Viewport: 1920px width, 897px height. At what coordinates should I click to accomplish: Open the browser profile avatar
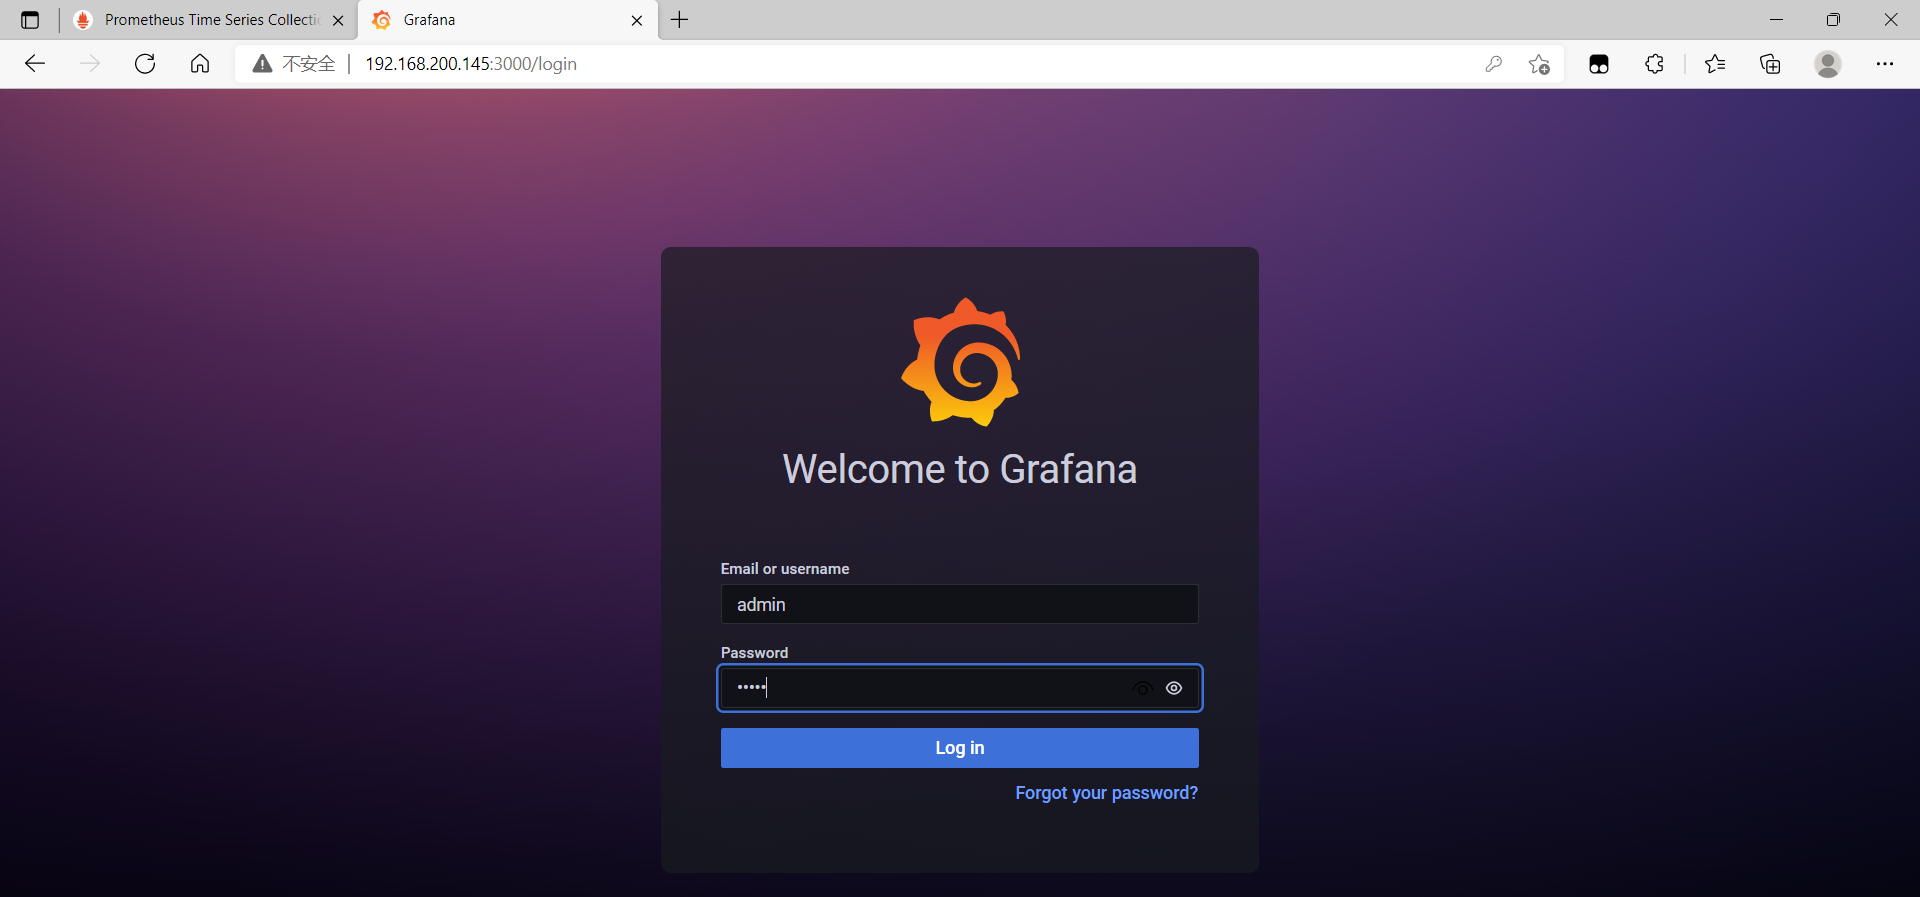(x=1828, y=64)
